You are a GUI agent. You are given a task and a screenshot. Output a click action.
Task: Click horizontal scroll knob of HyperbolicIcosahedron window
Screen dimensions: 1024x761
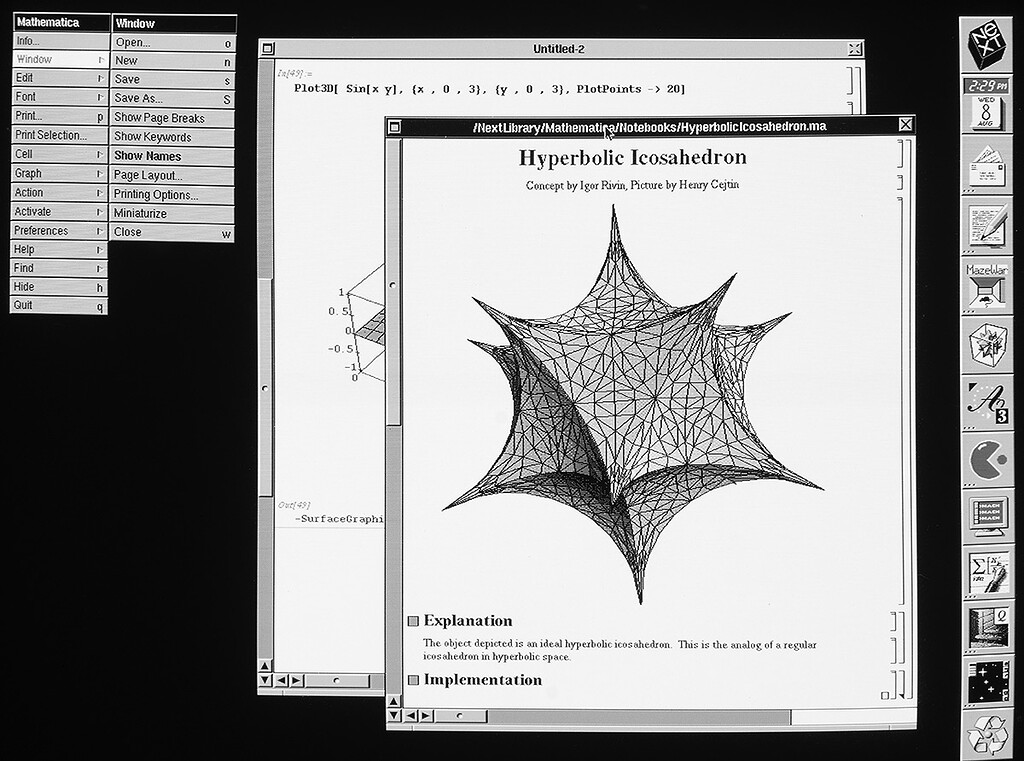(x=459, y=716)
